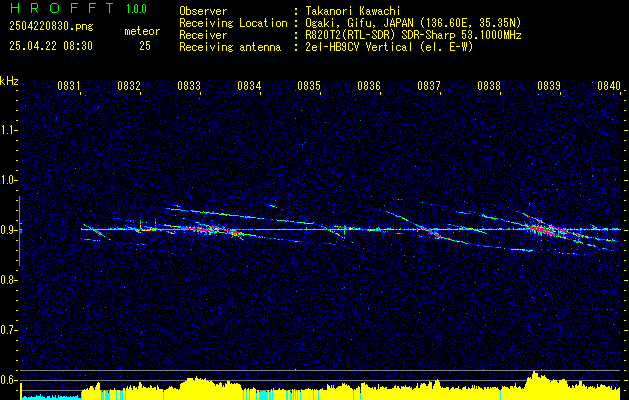This screenshot has width=629, height=400.
Task: Click the filename 2504220830.png
Action: pyautogui.click(x=51, y=27)
